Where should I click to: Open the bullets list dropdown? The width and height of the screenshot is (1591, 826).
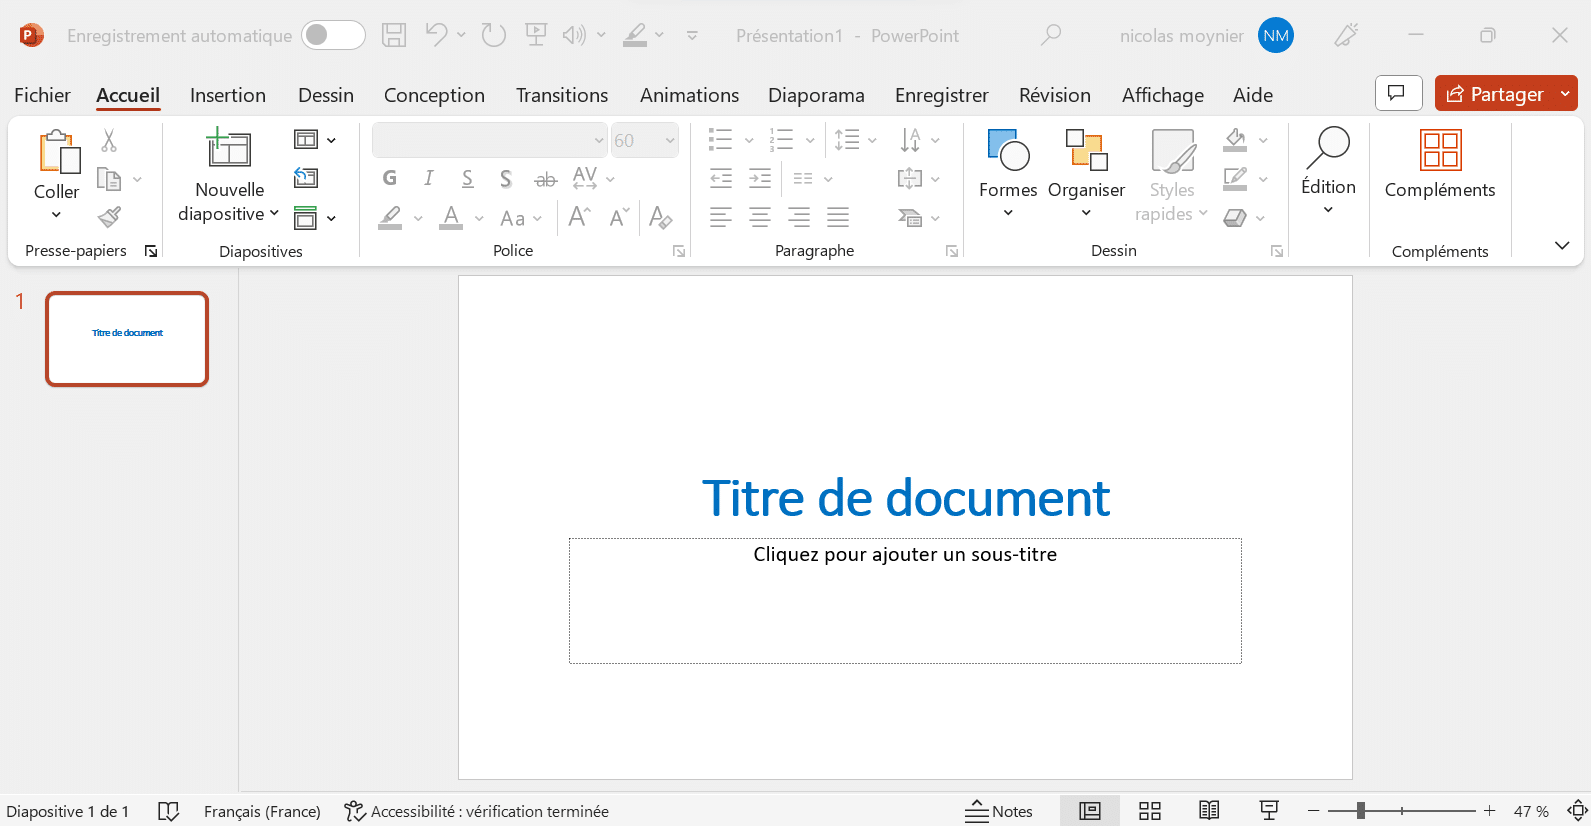click(749, 140)
